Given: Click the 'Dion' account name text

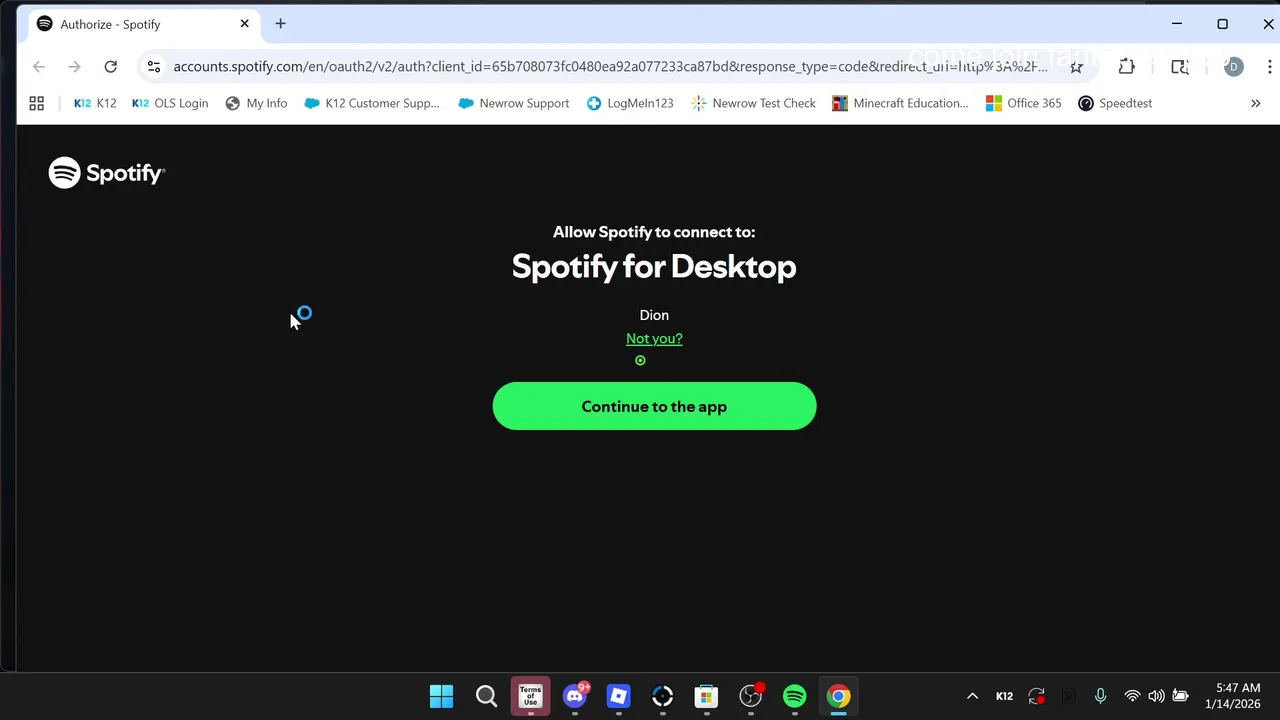Looking at the screenshot, I should (654, 315).
